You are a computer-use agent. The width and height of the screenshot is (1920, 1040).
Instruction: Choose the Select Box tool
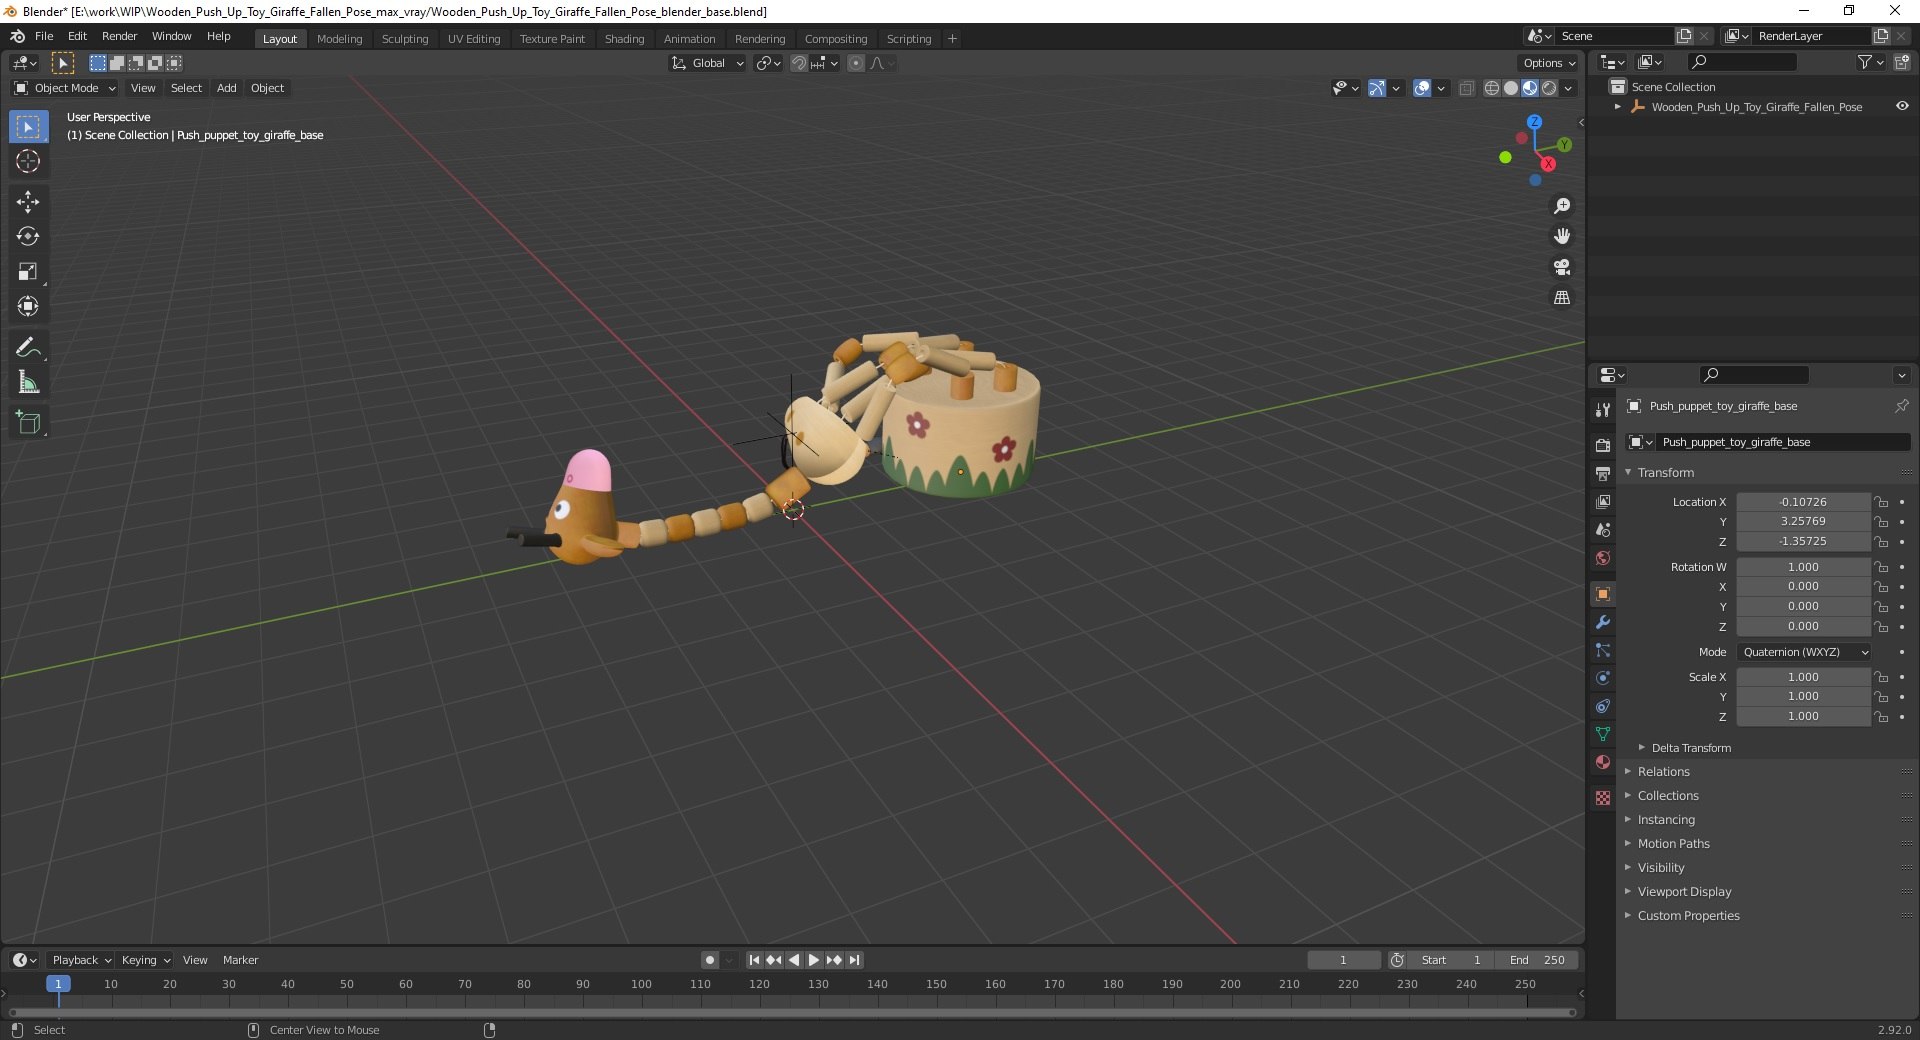28,127
